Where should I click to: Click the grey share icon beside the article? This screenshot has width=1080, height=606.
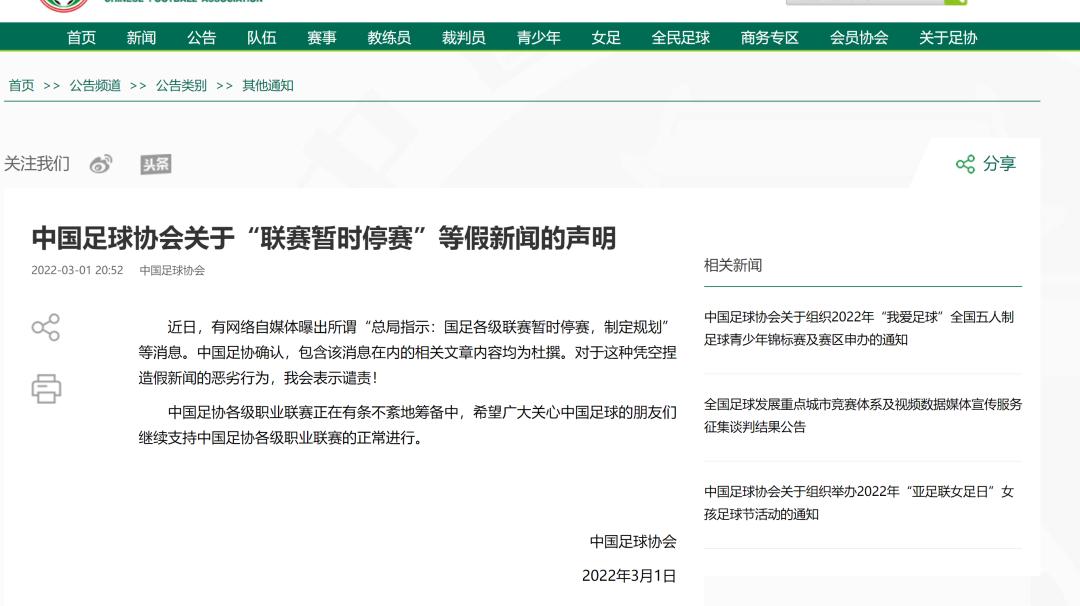click(x=46, y=327)
